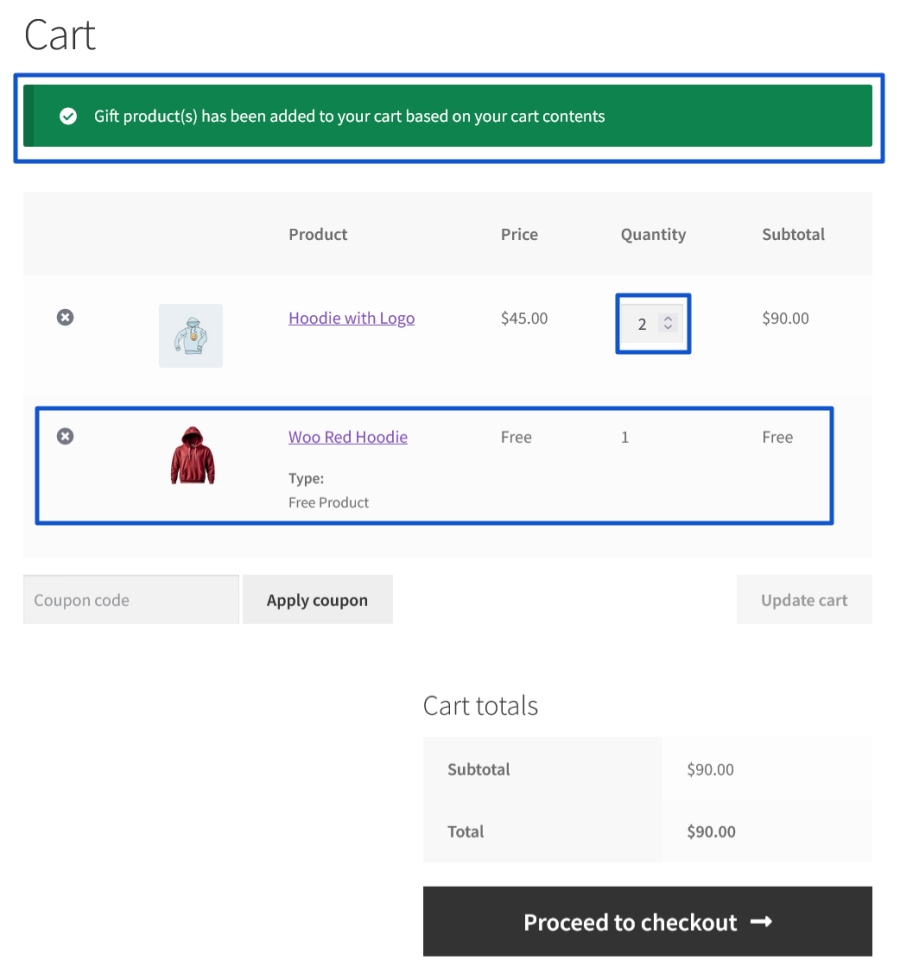Increase Hoodie with Logo quantity using up arrow
The width and height of the screenshot is (900, 979).
pos(668,319)
